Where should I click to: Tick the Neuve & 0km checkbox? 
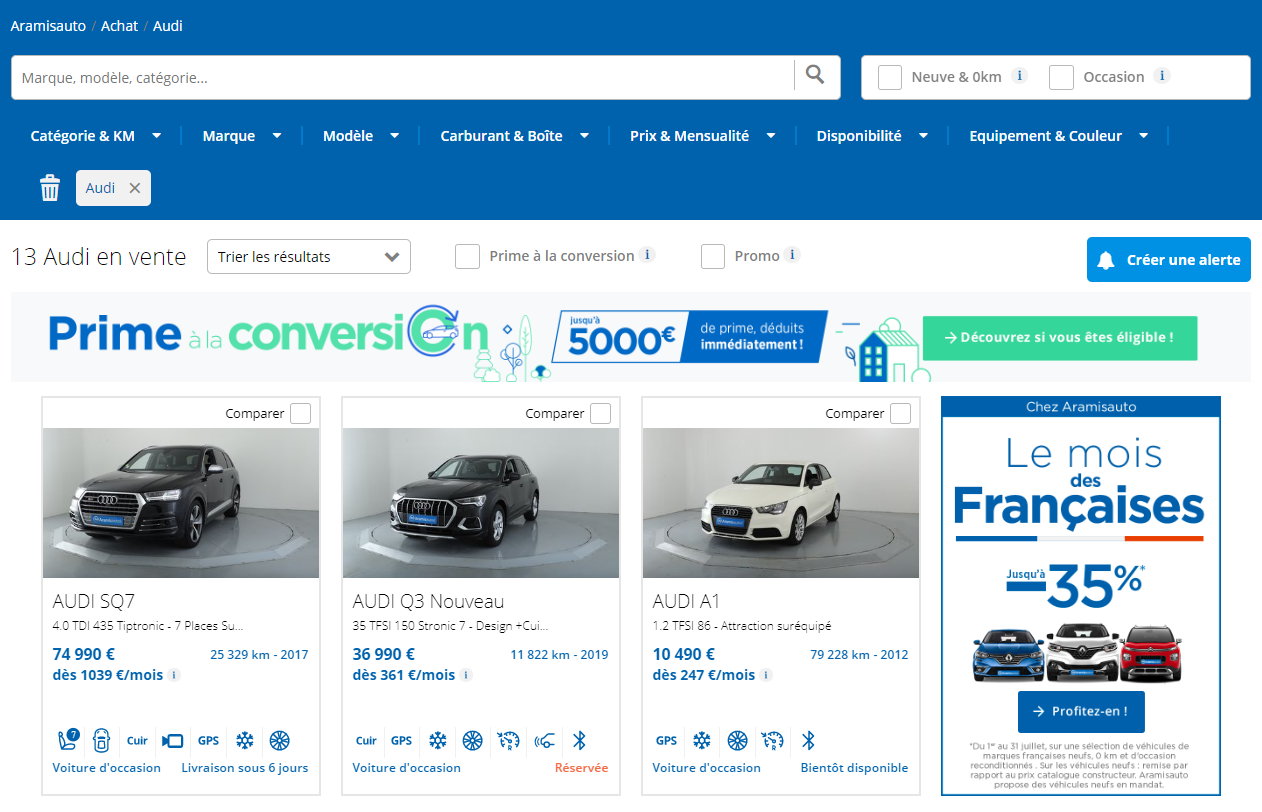click(890, 78)
